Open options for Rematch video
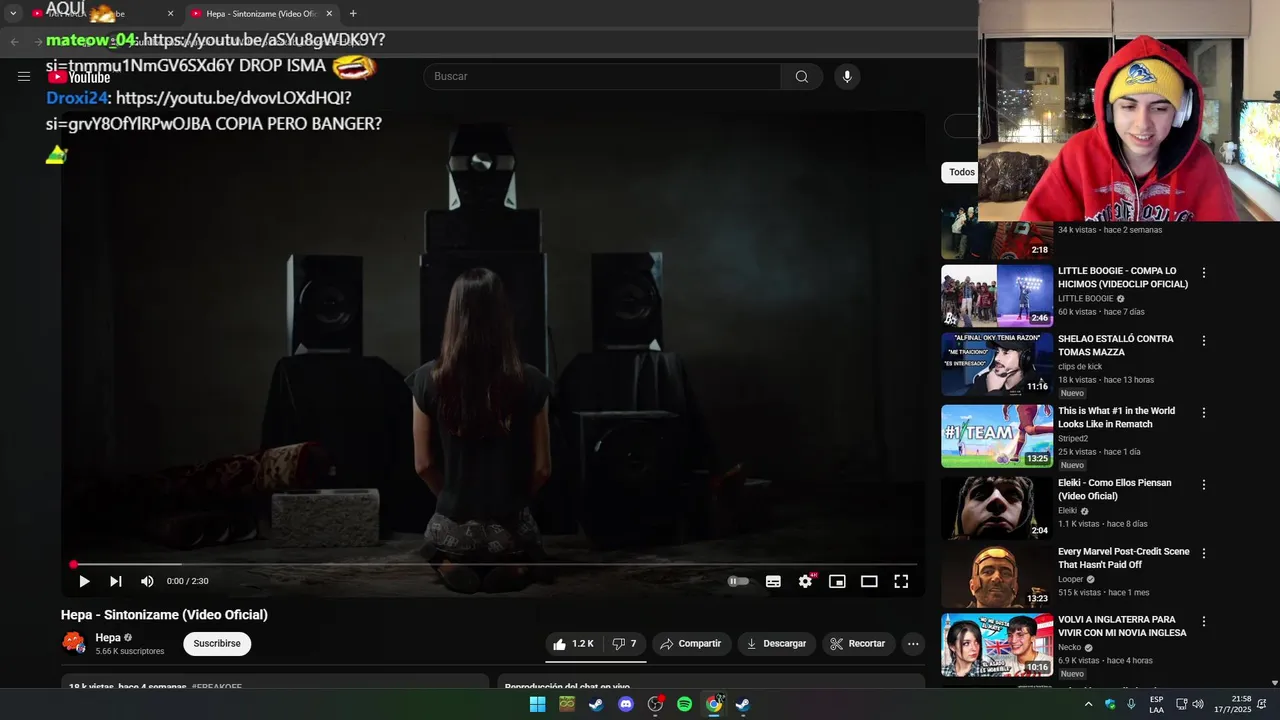This screenshot has width=1280, height=720. point(1204,413)
